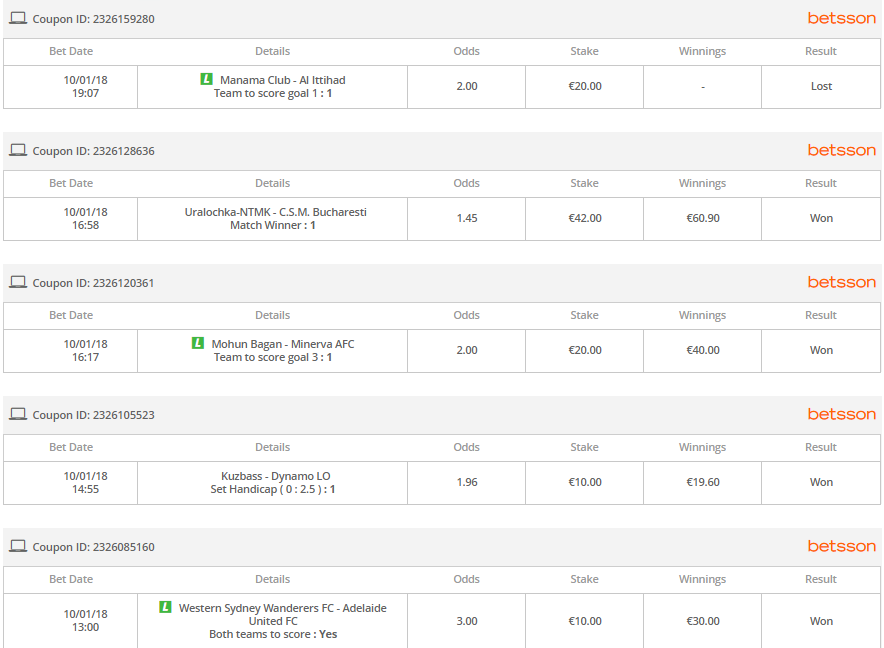This screenshot has width=884, height=648.
Task: Select Uralochka-NTMK - C.S.M. Bucharesti match details
Action: (275, 218)
